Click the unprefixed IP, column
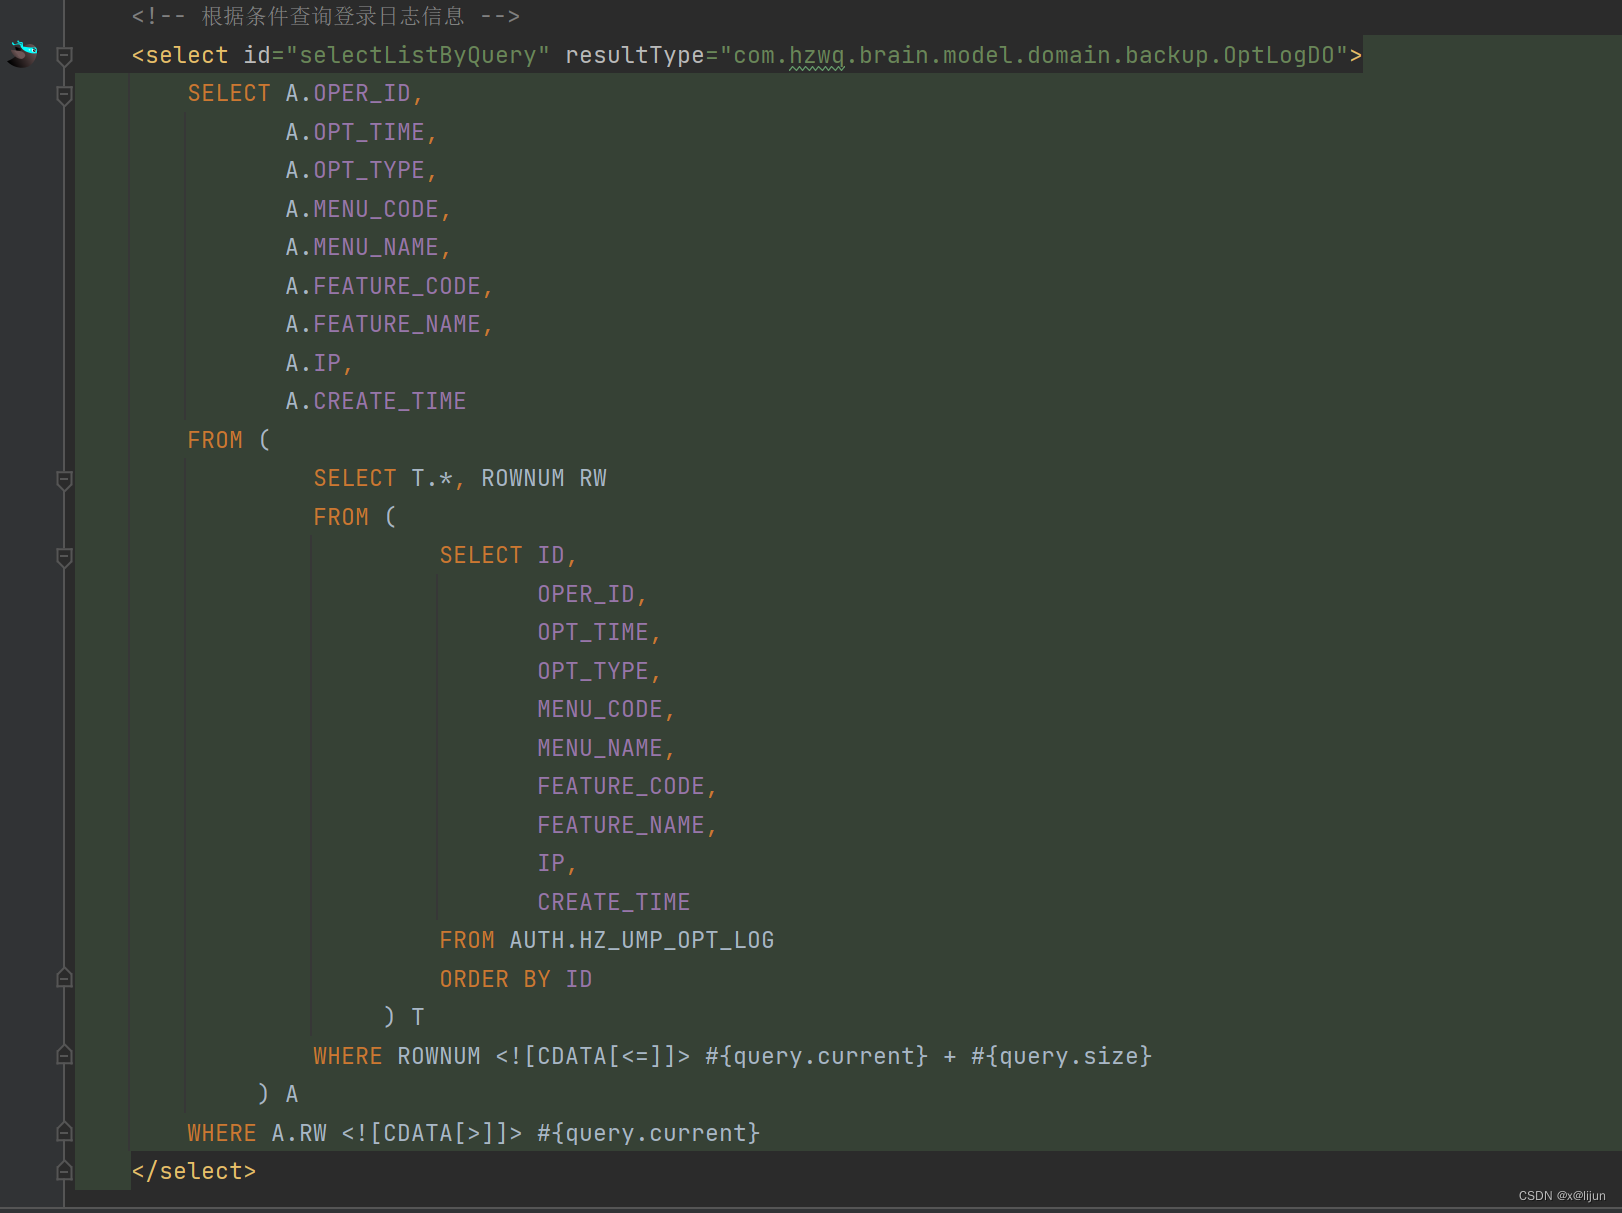This screenshot has width=1622, height=1213. click(557, 863)
